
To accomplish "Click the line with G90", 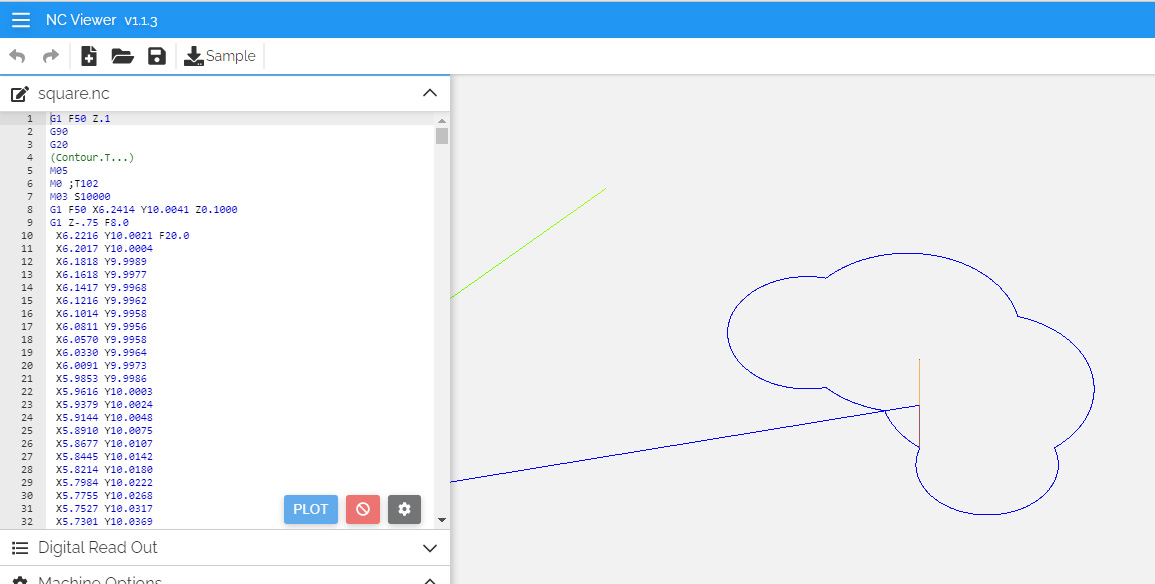I will point(59,132).
